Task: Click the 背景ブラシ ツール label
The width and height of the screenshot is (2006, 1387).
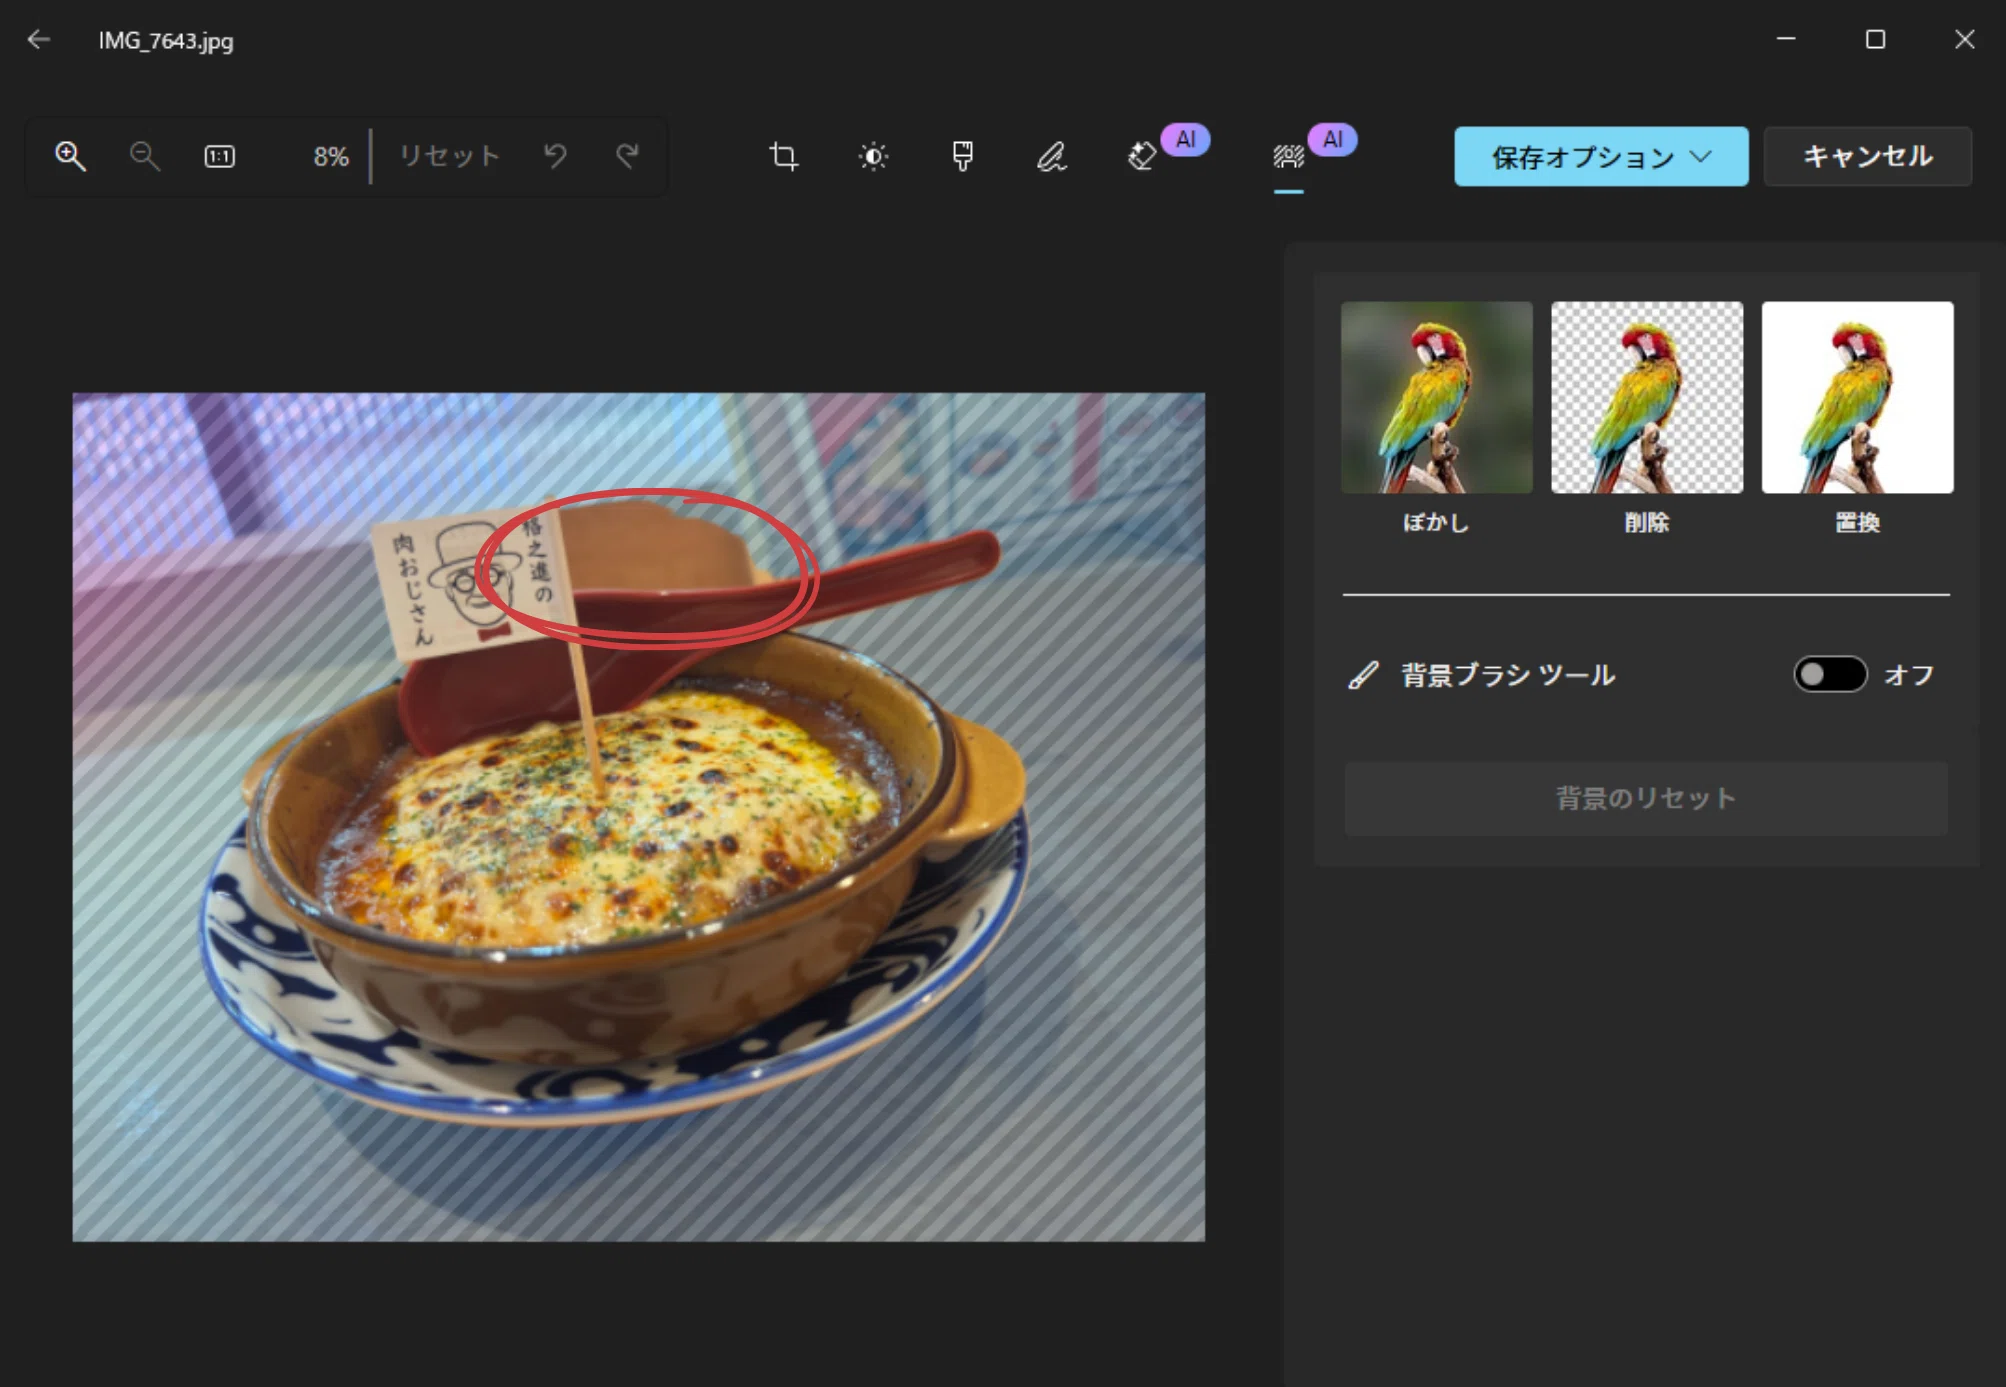Action: [x=1507, y=675]
